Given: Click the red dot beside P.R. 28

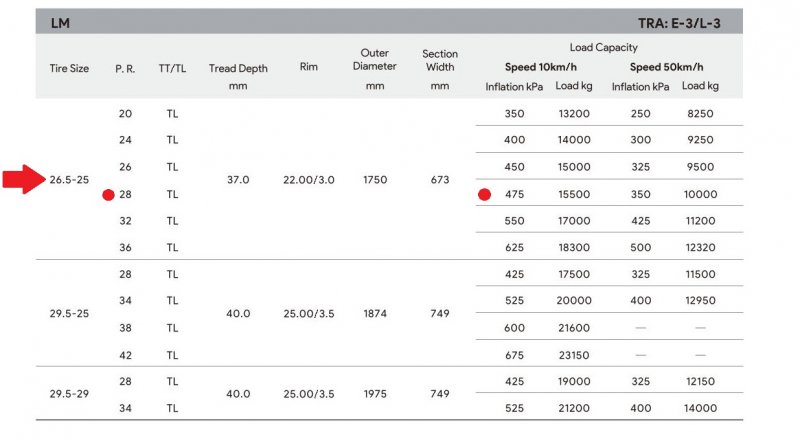Looking at the screenshot, I should pyautogui.click(x=108, y=194).
